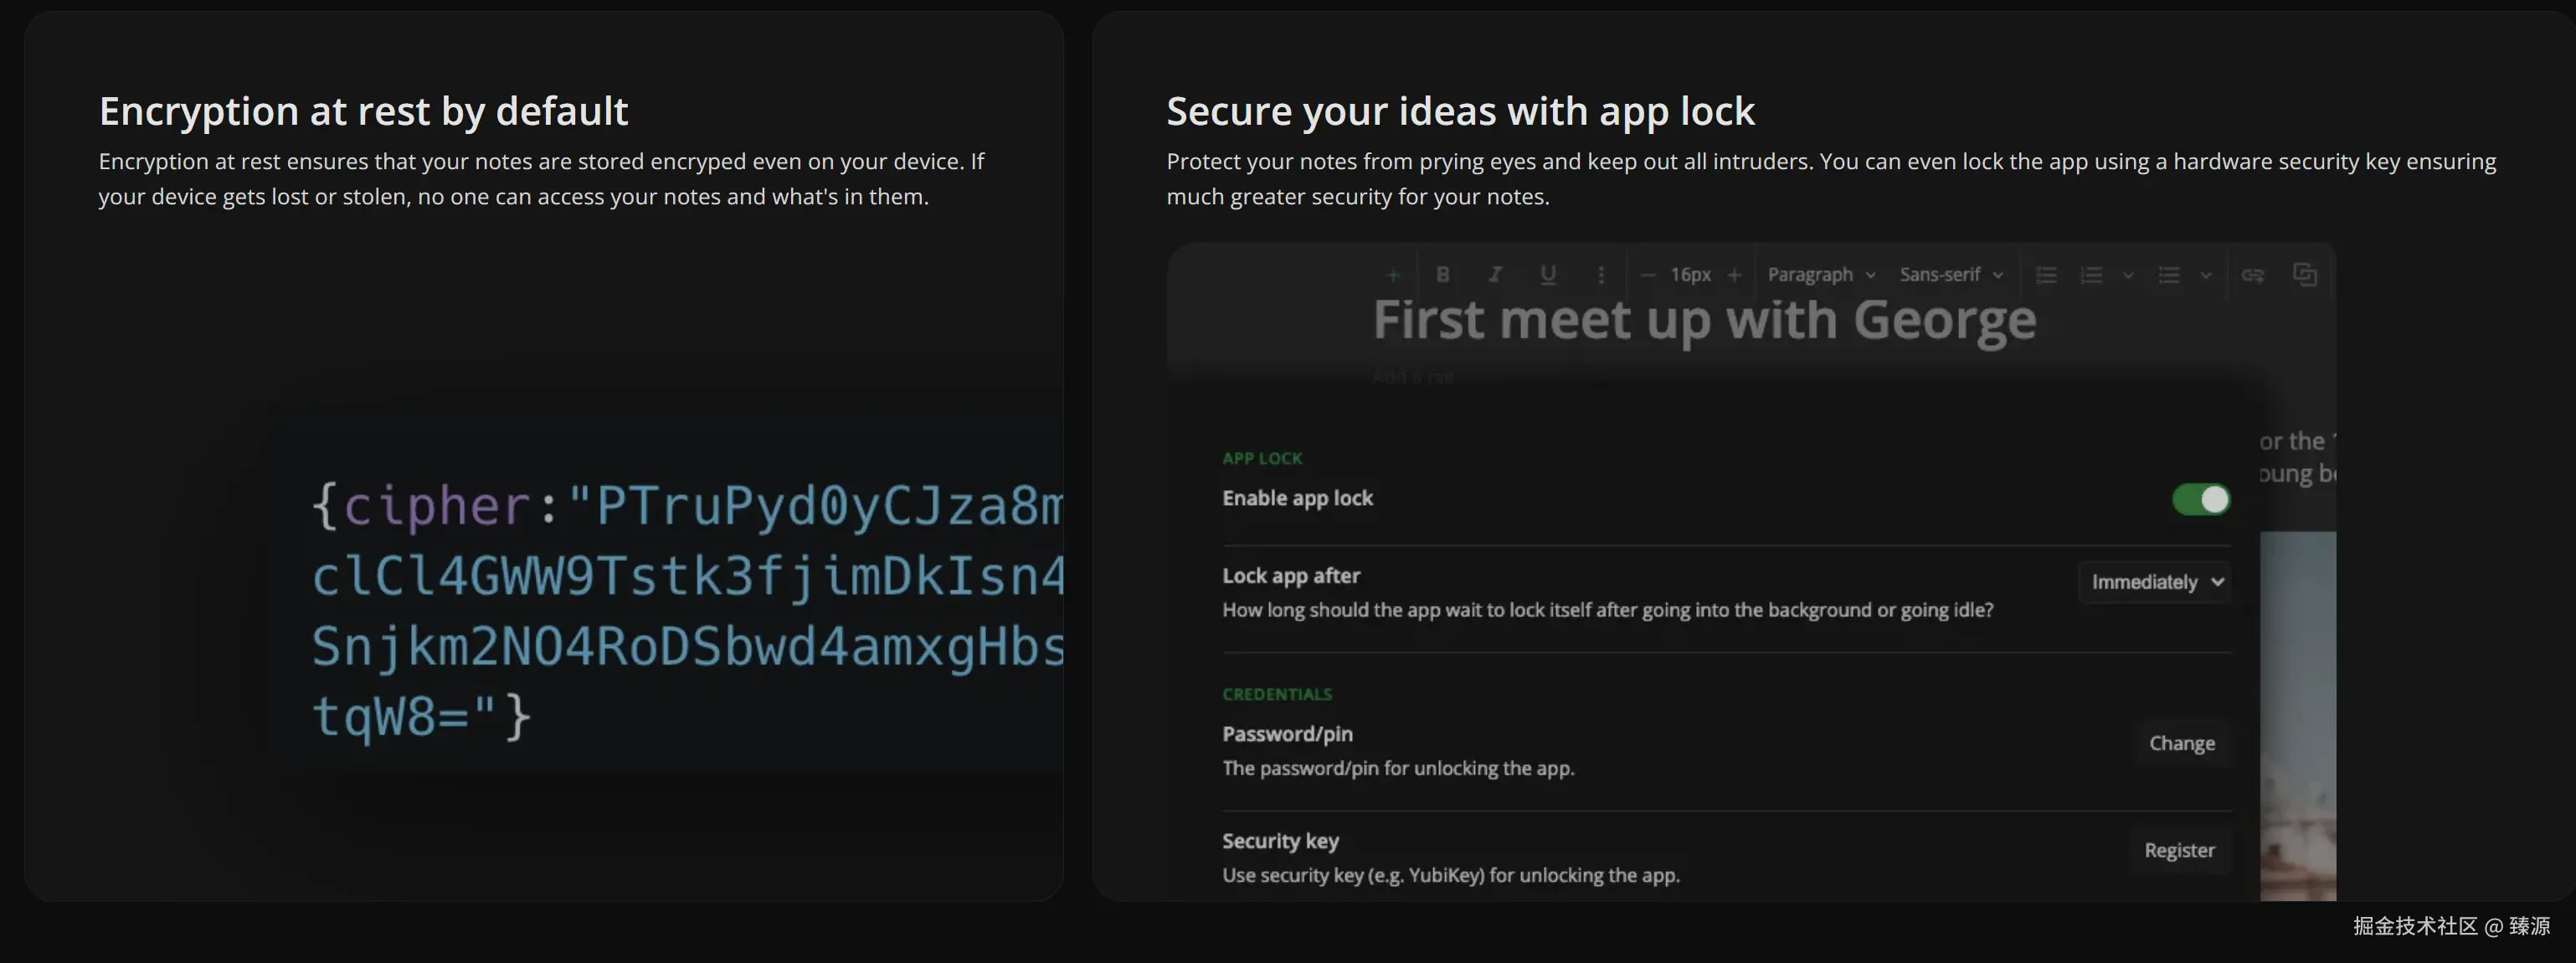The width and height of the screenshot is (2576, 963).
Task: Decrease font size with minus button
Action: pyautogui.click(x=1648, y=275)
